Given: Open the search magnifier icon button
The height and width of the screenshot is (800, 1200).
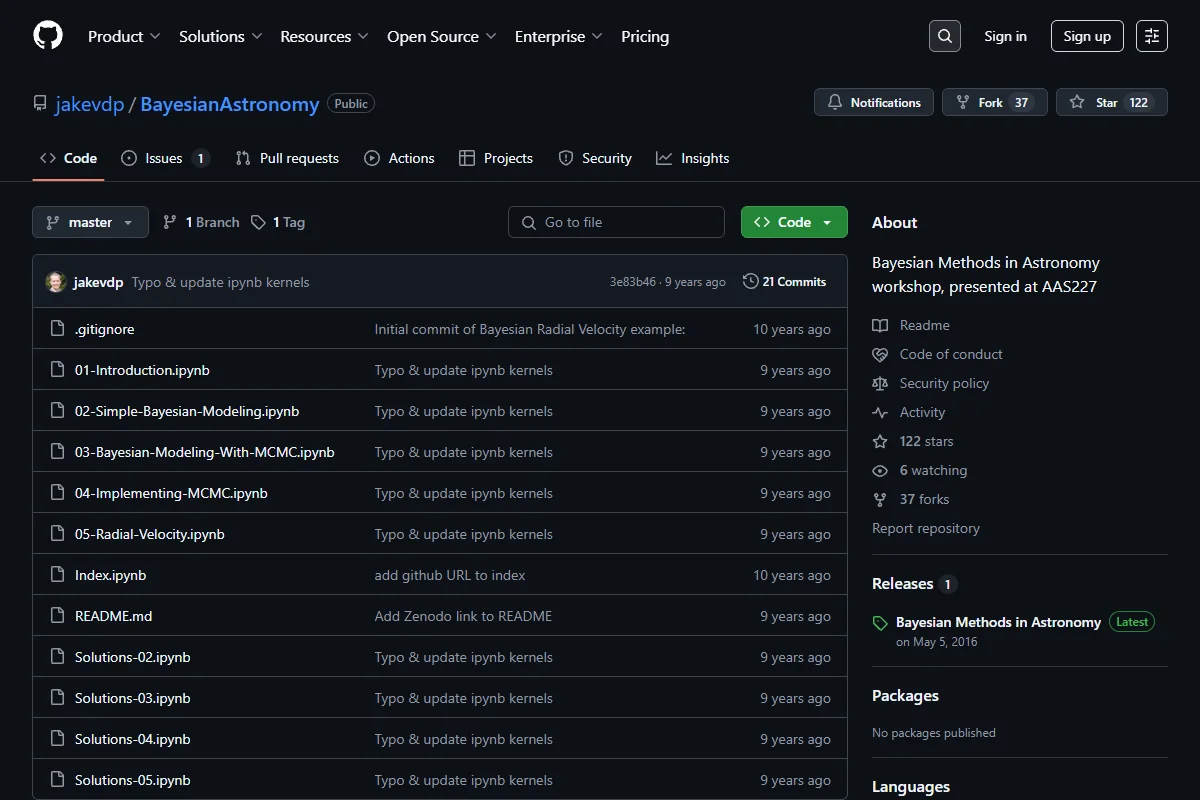Looking at the screenshot, I should coord(945,36).
